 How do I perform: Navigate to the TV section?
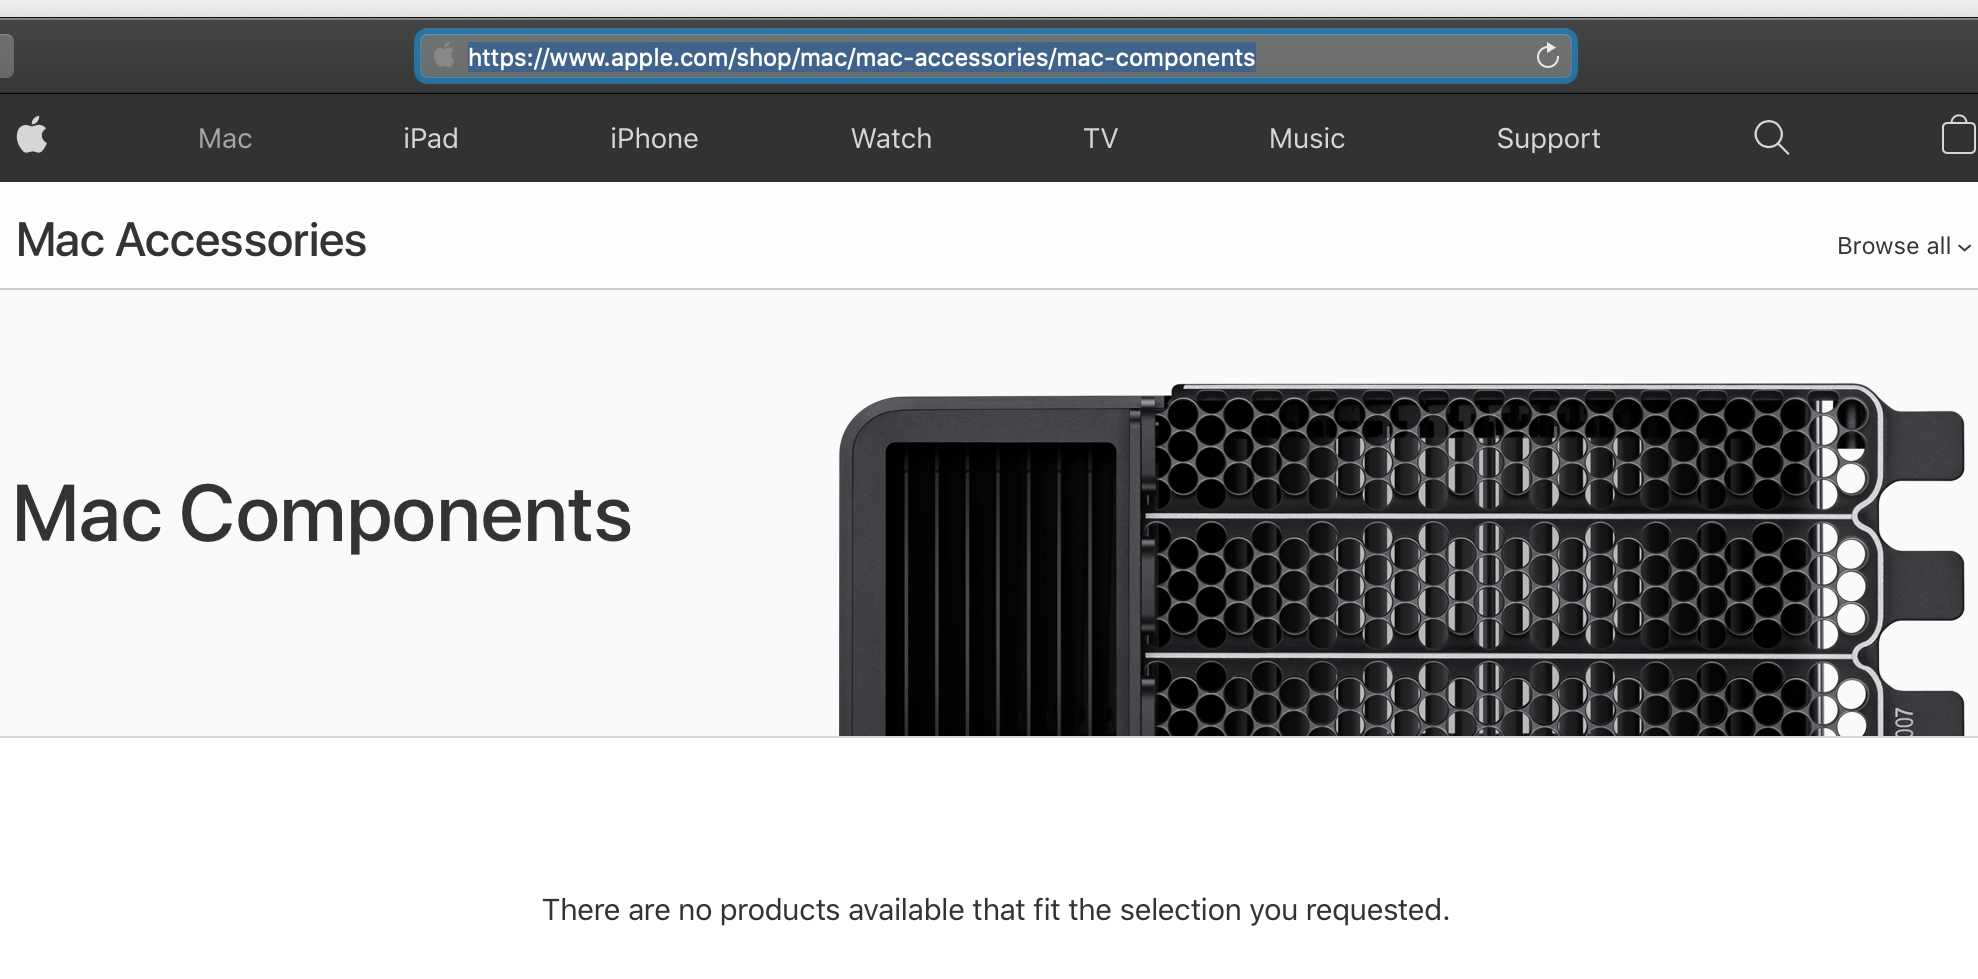tap(1100, 138)
